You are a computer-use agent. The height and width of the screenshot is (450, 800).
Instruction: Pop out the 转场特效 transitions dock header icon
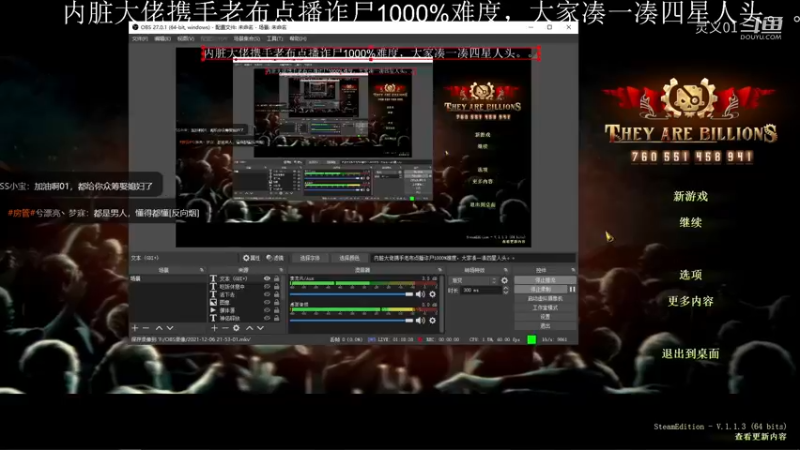506,270
